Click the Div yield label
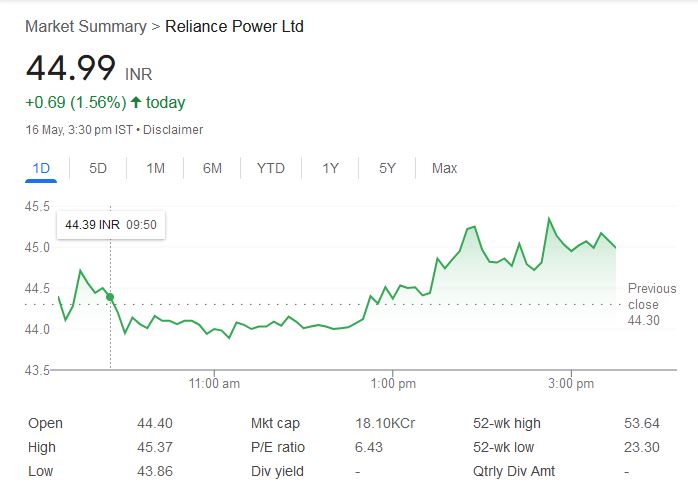Viewport: 698px width, 502px height. [277, 471]
